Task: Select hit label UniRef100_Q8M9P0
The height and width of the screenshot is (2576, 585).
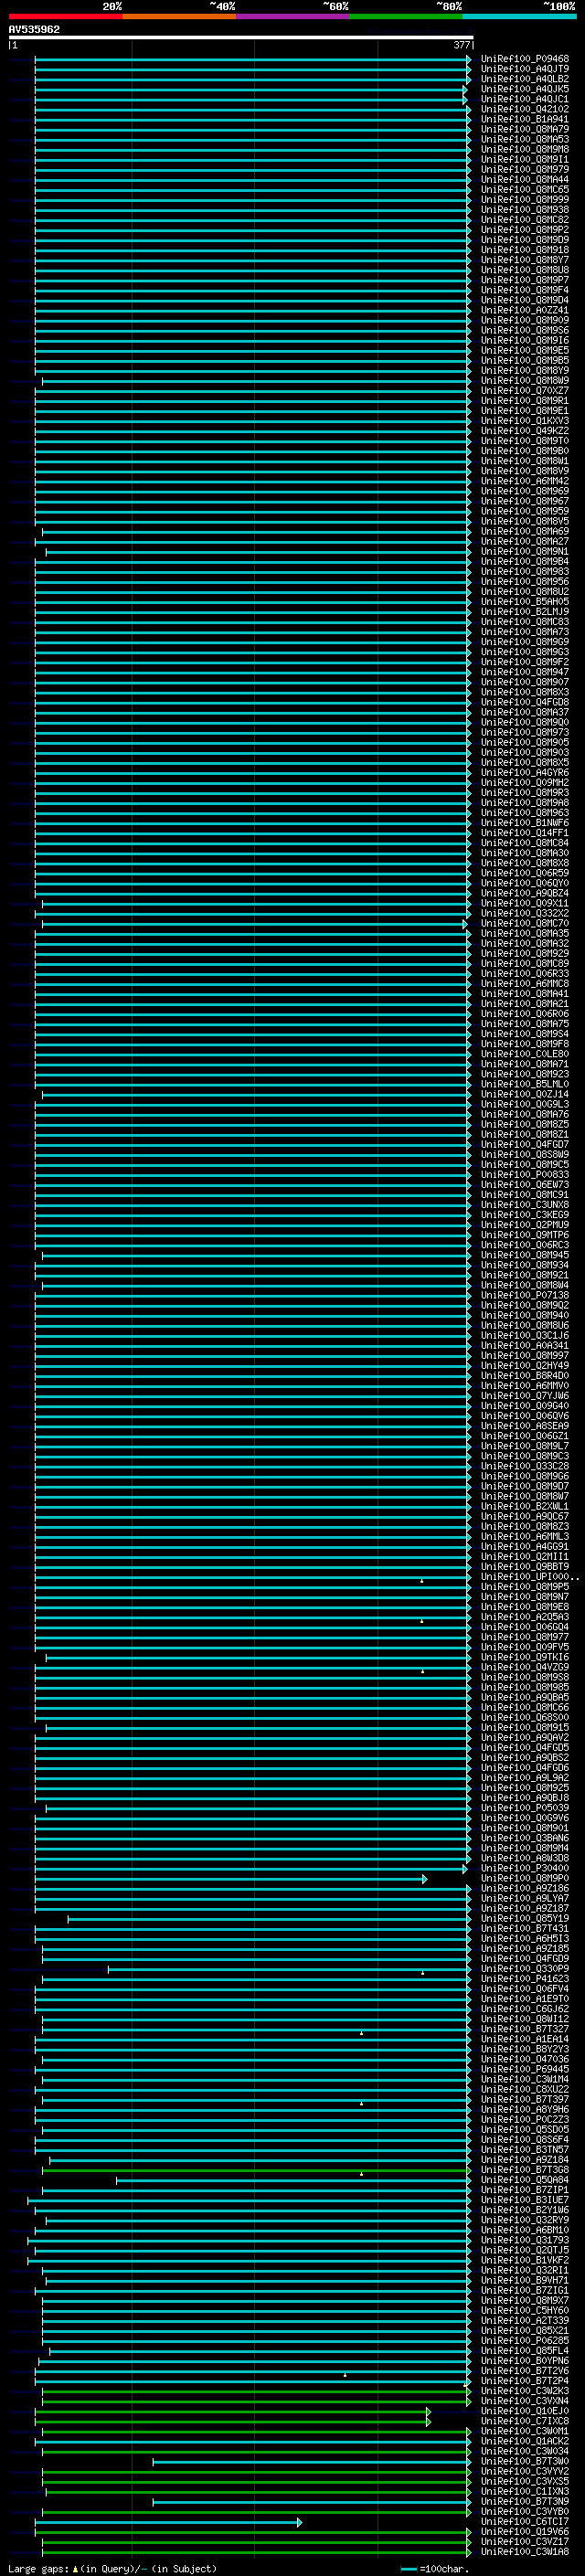Action: (525, 1878)
